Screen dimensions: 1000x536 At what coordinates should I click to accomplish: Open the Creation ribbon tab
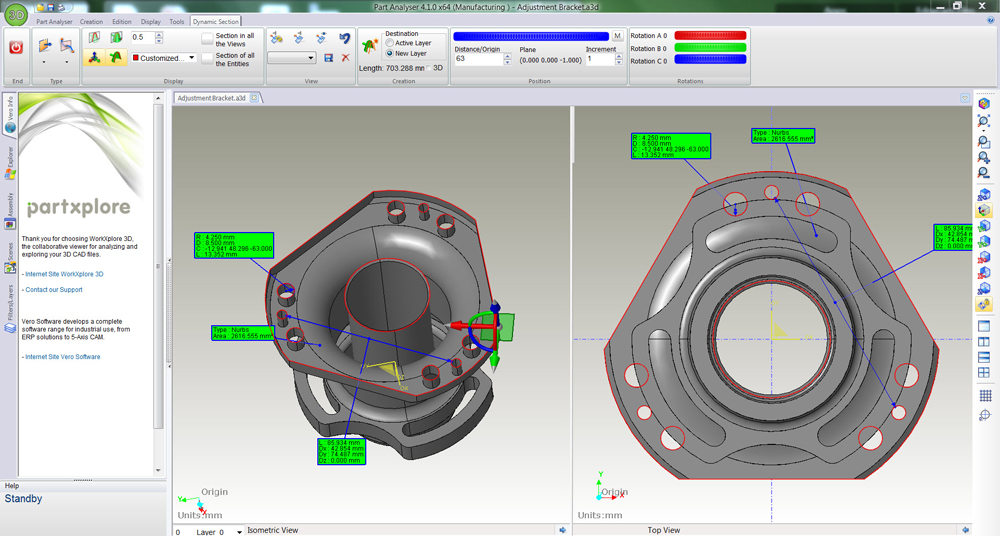[91, 22]
